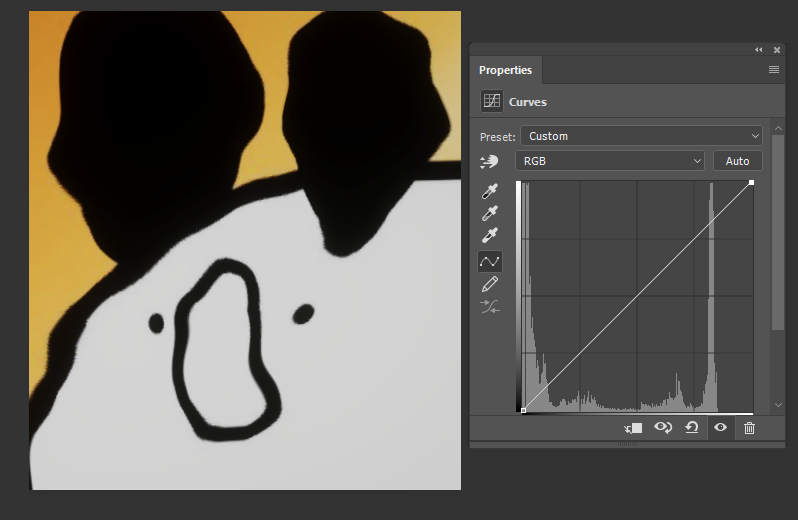Reset curves to adjustment defaults

pyautogui.click(x=692, y=427)
